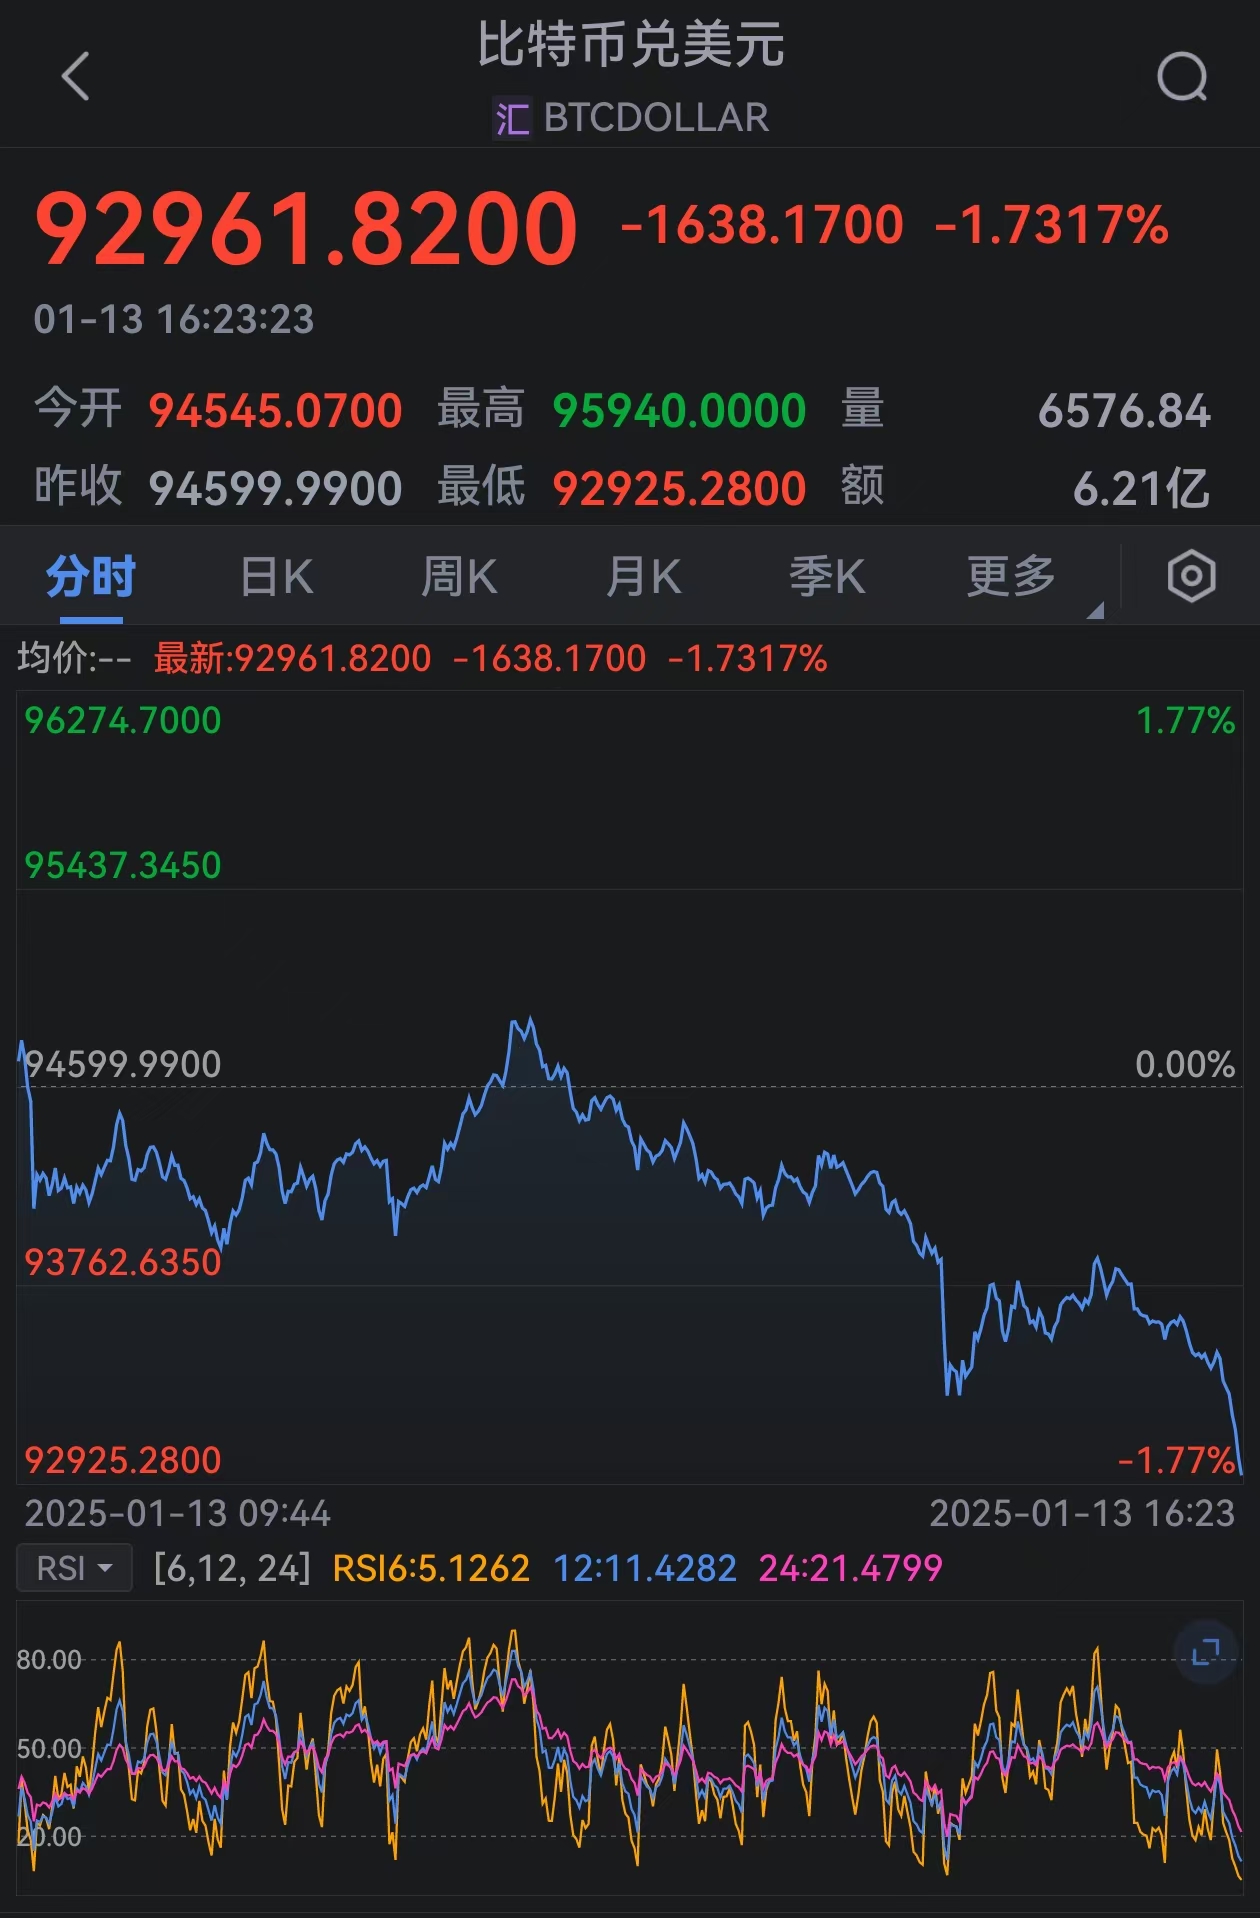Image resolution: width=1260 pixels, height=1918 pixels.
Task: Tap the axis label 93762.6350
Action: tap(122, 1263)
